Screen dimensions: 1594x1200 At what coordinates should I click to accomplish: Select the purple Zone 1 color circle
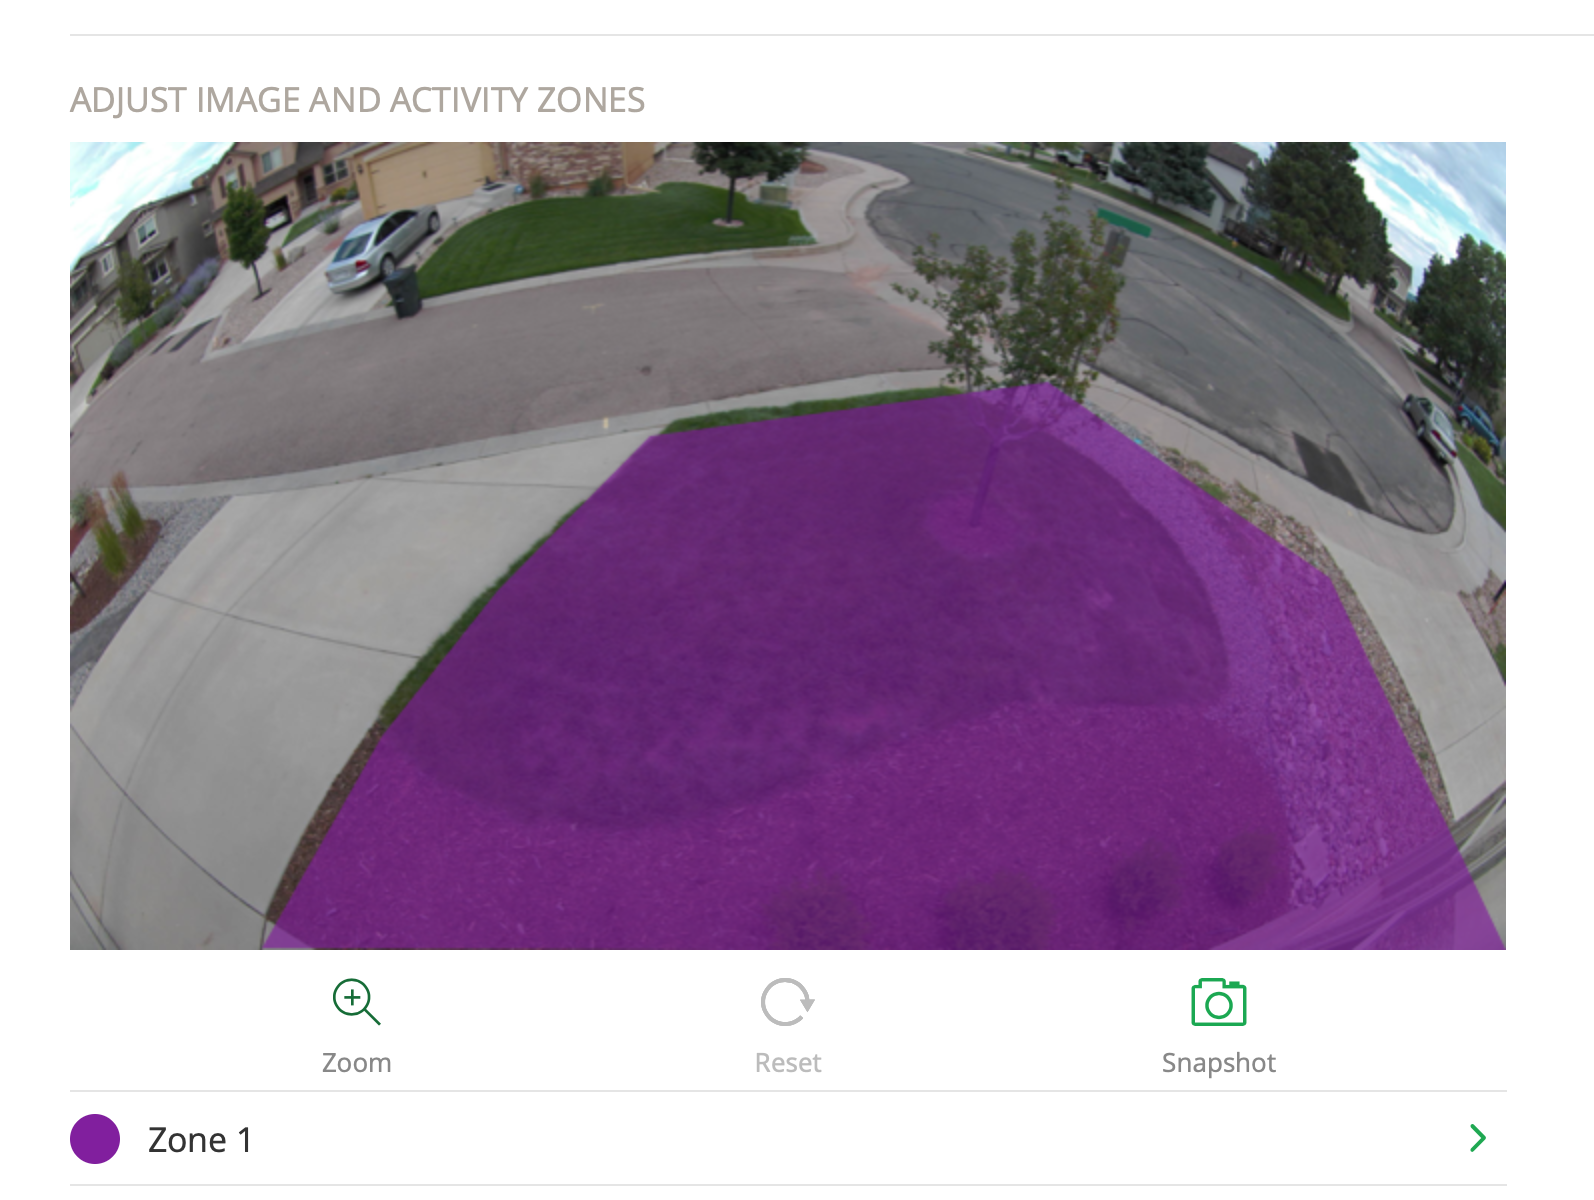click(95, 1139)
